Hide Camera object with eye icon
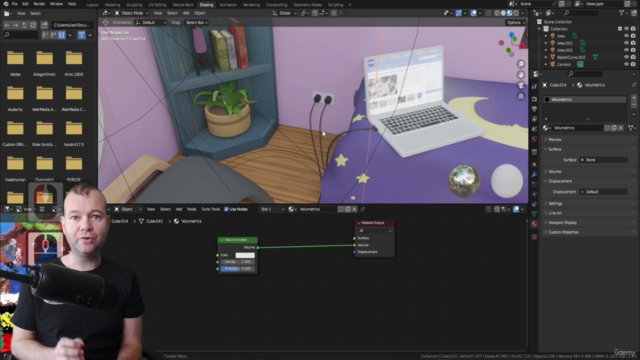 [627, 64]
